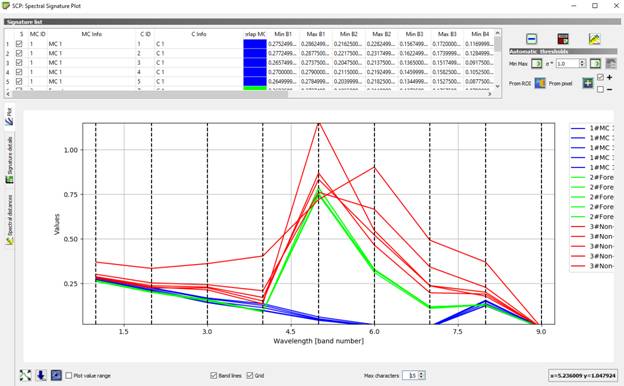Open the Signature details side tab
Screen dimensions: 624x386
point(9,160)
